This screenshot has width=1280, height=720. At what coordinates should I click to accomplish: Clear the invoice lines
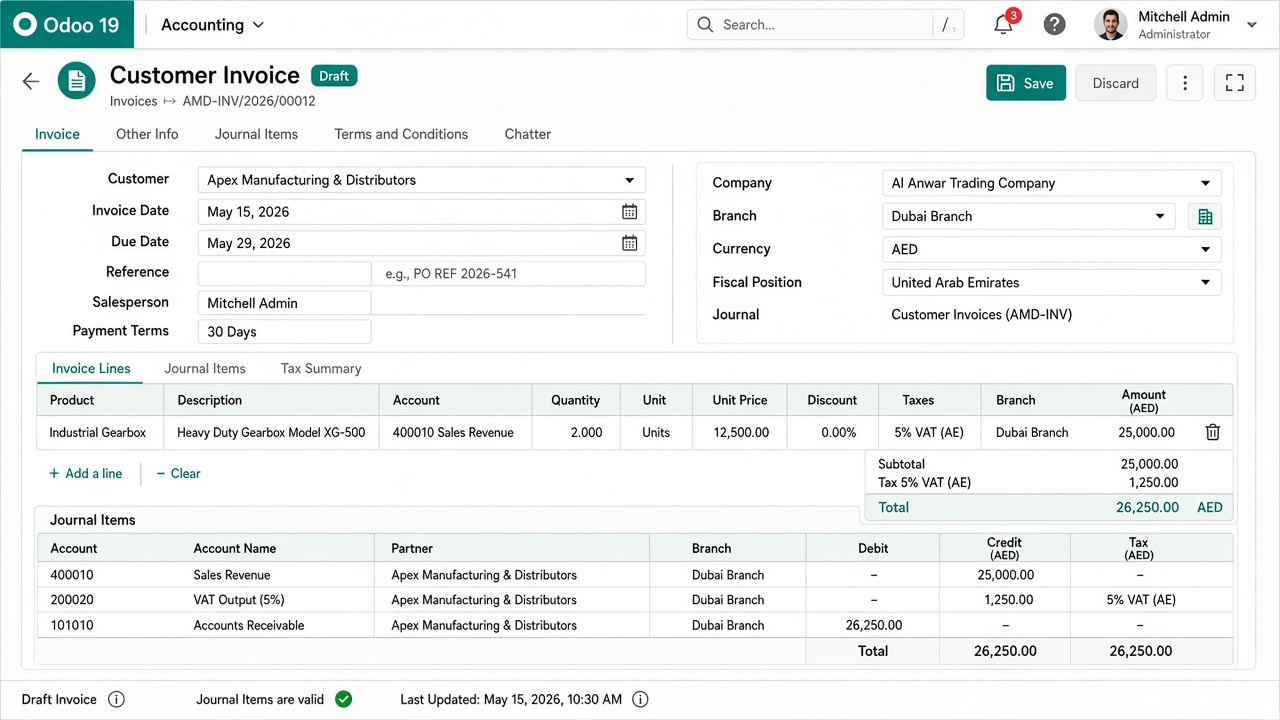178,473
